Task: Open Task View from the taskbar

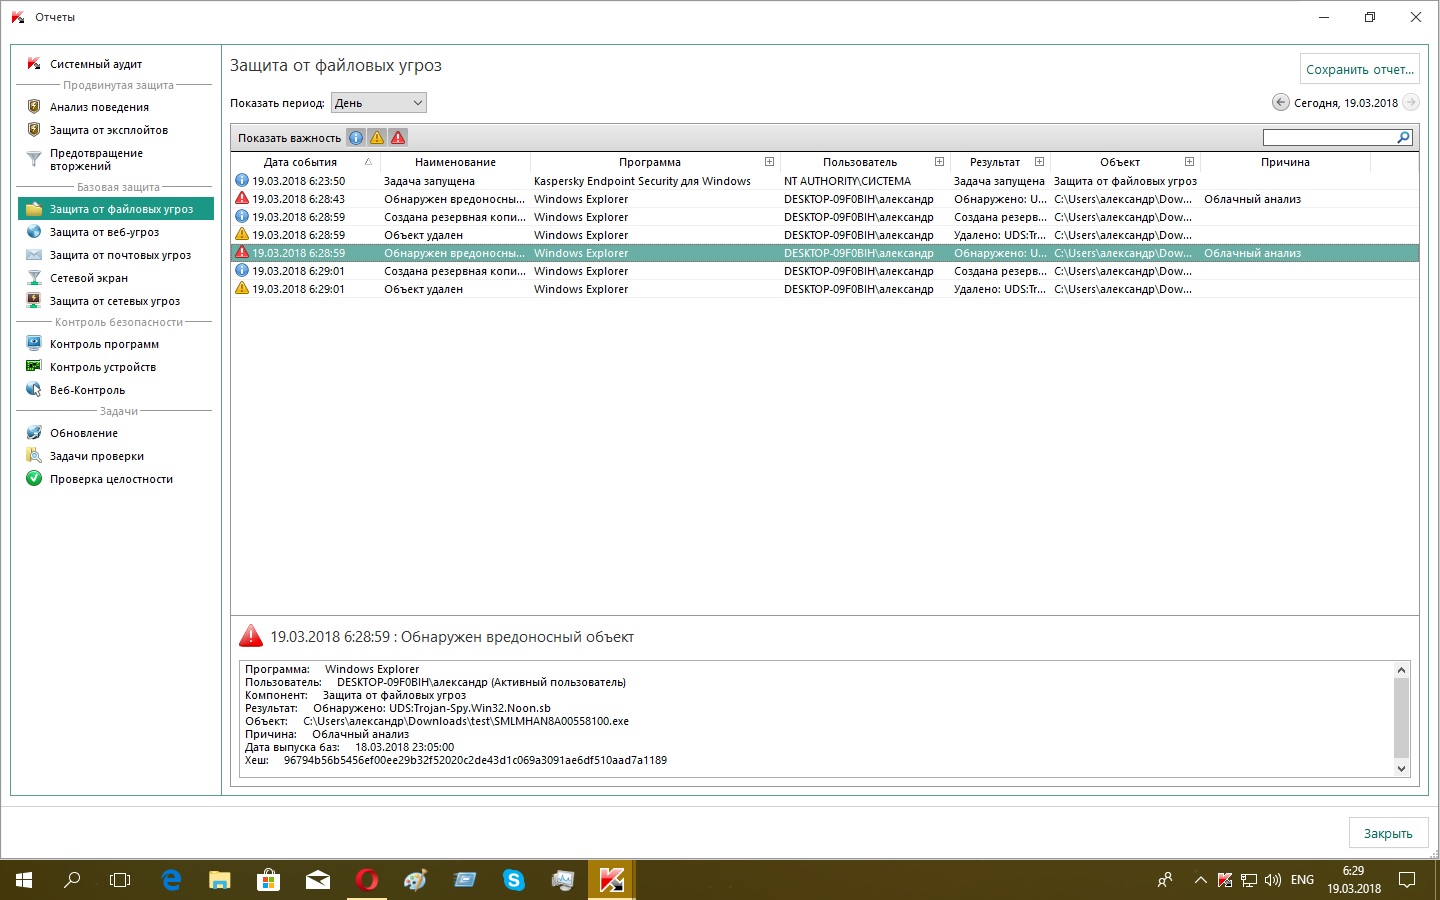Action: pos(120,880)
